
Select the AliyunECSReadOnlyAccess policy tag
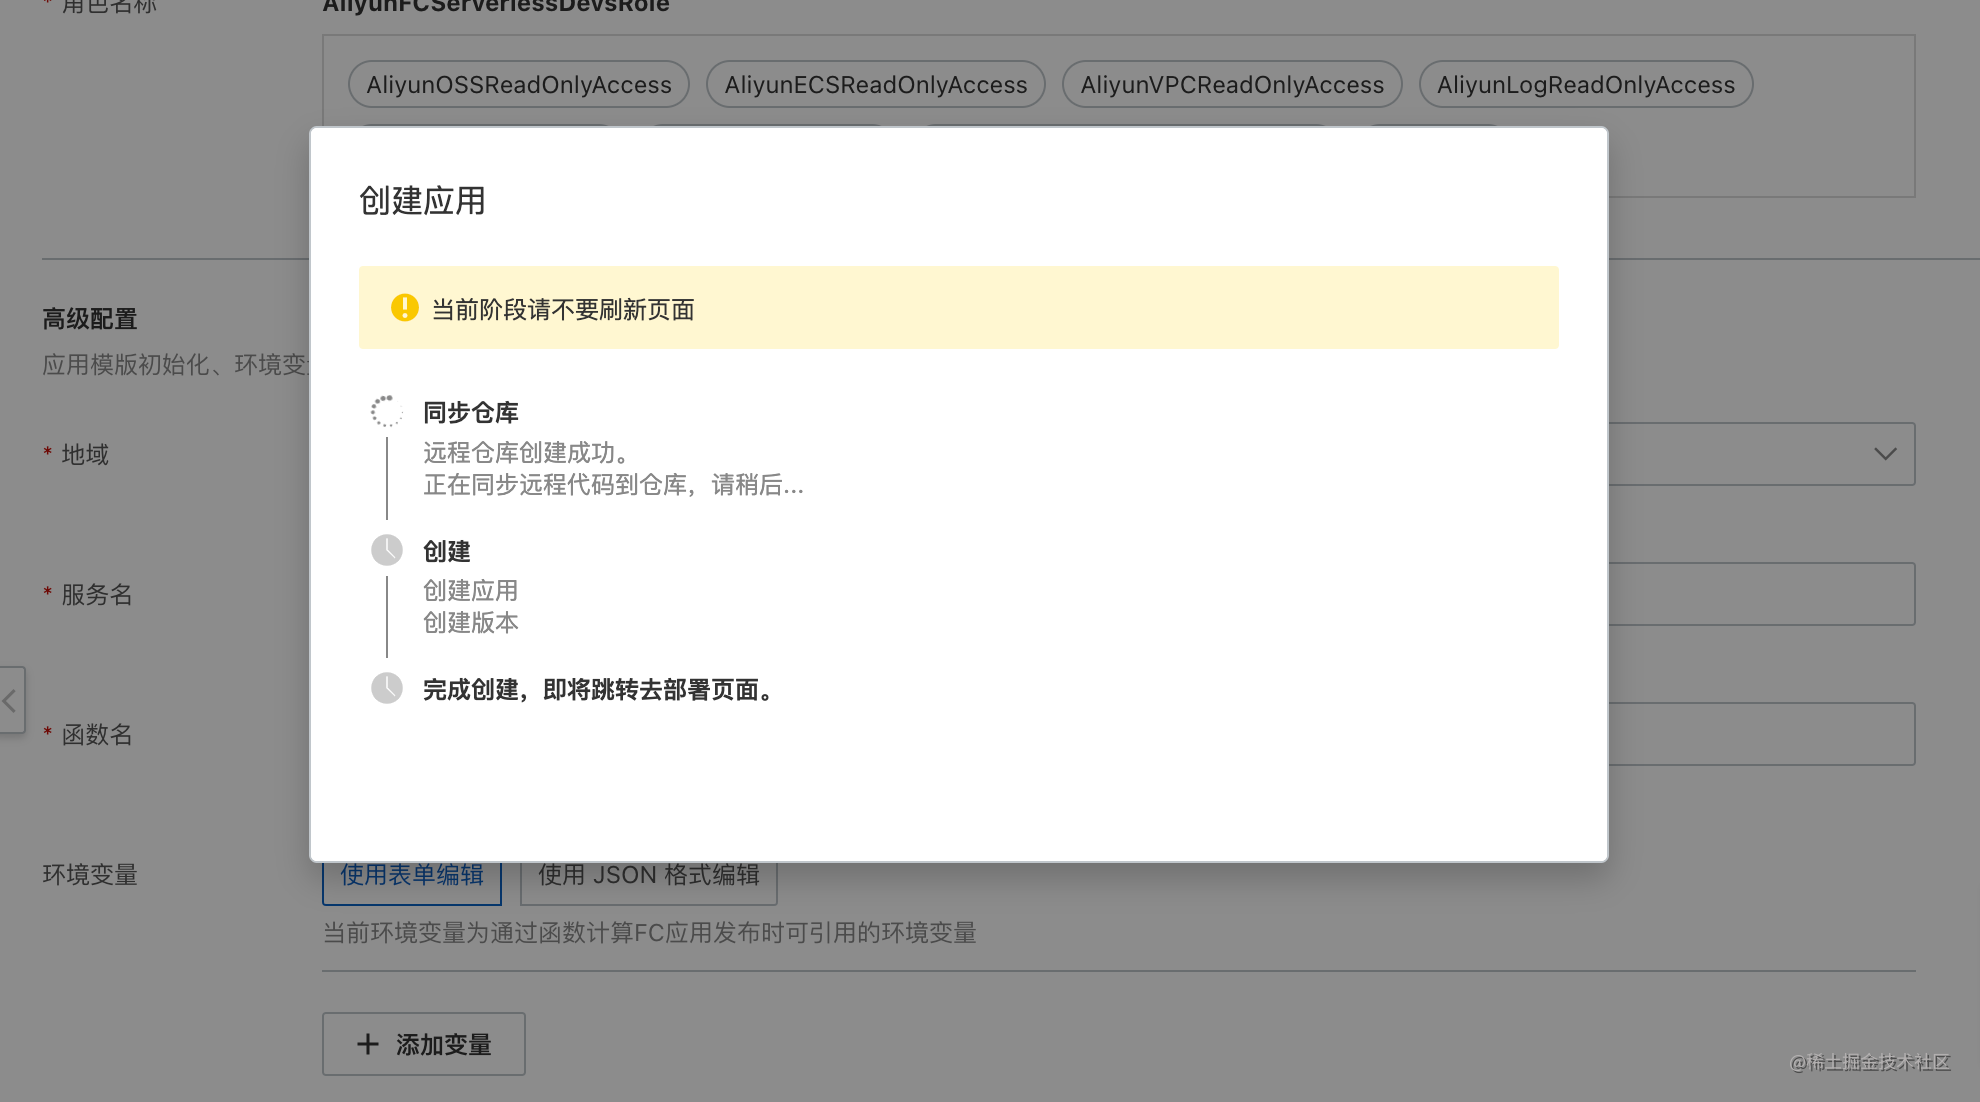click(x=876, y=85)
